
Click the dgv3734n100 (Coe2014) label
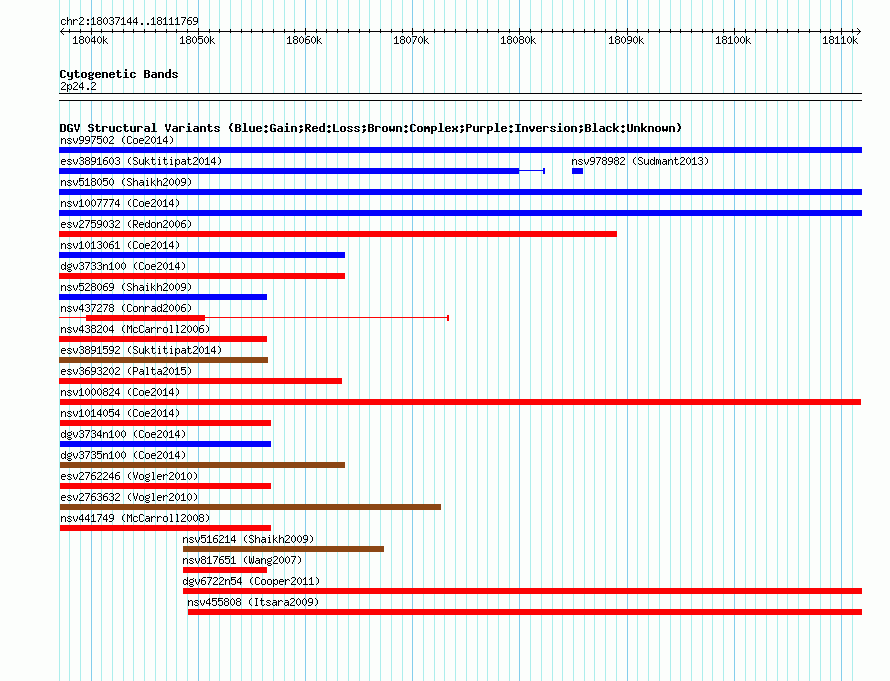coord(123,434)
